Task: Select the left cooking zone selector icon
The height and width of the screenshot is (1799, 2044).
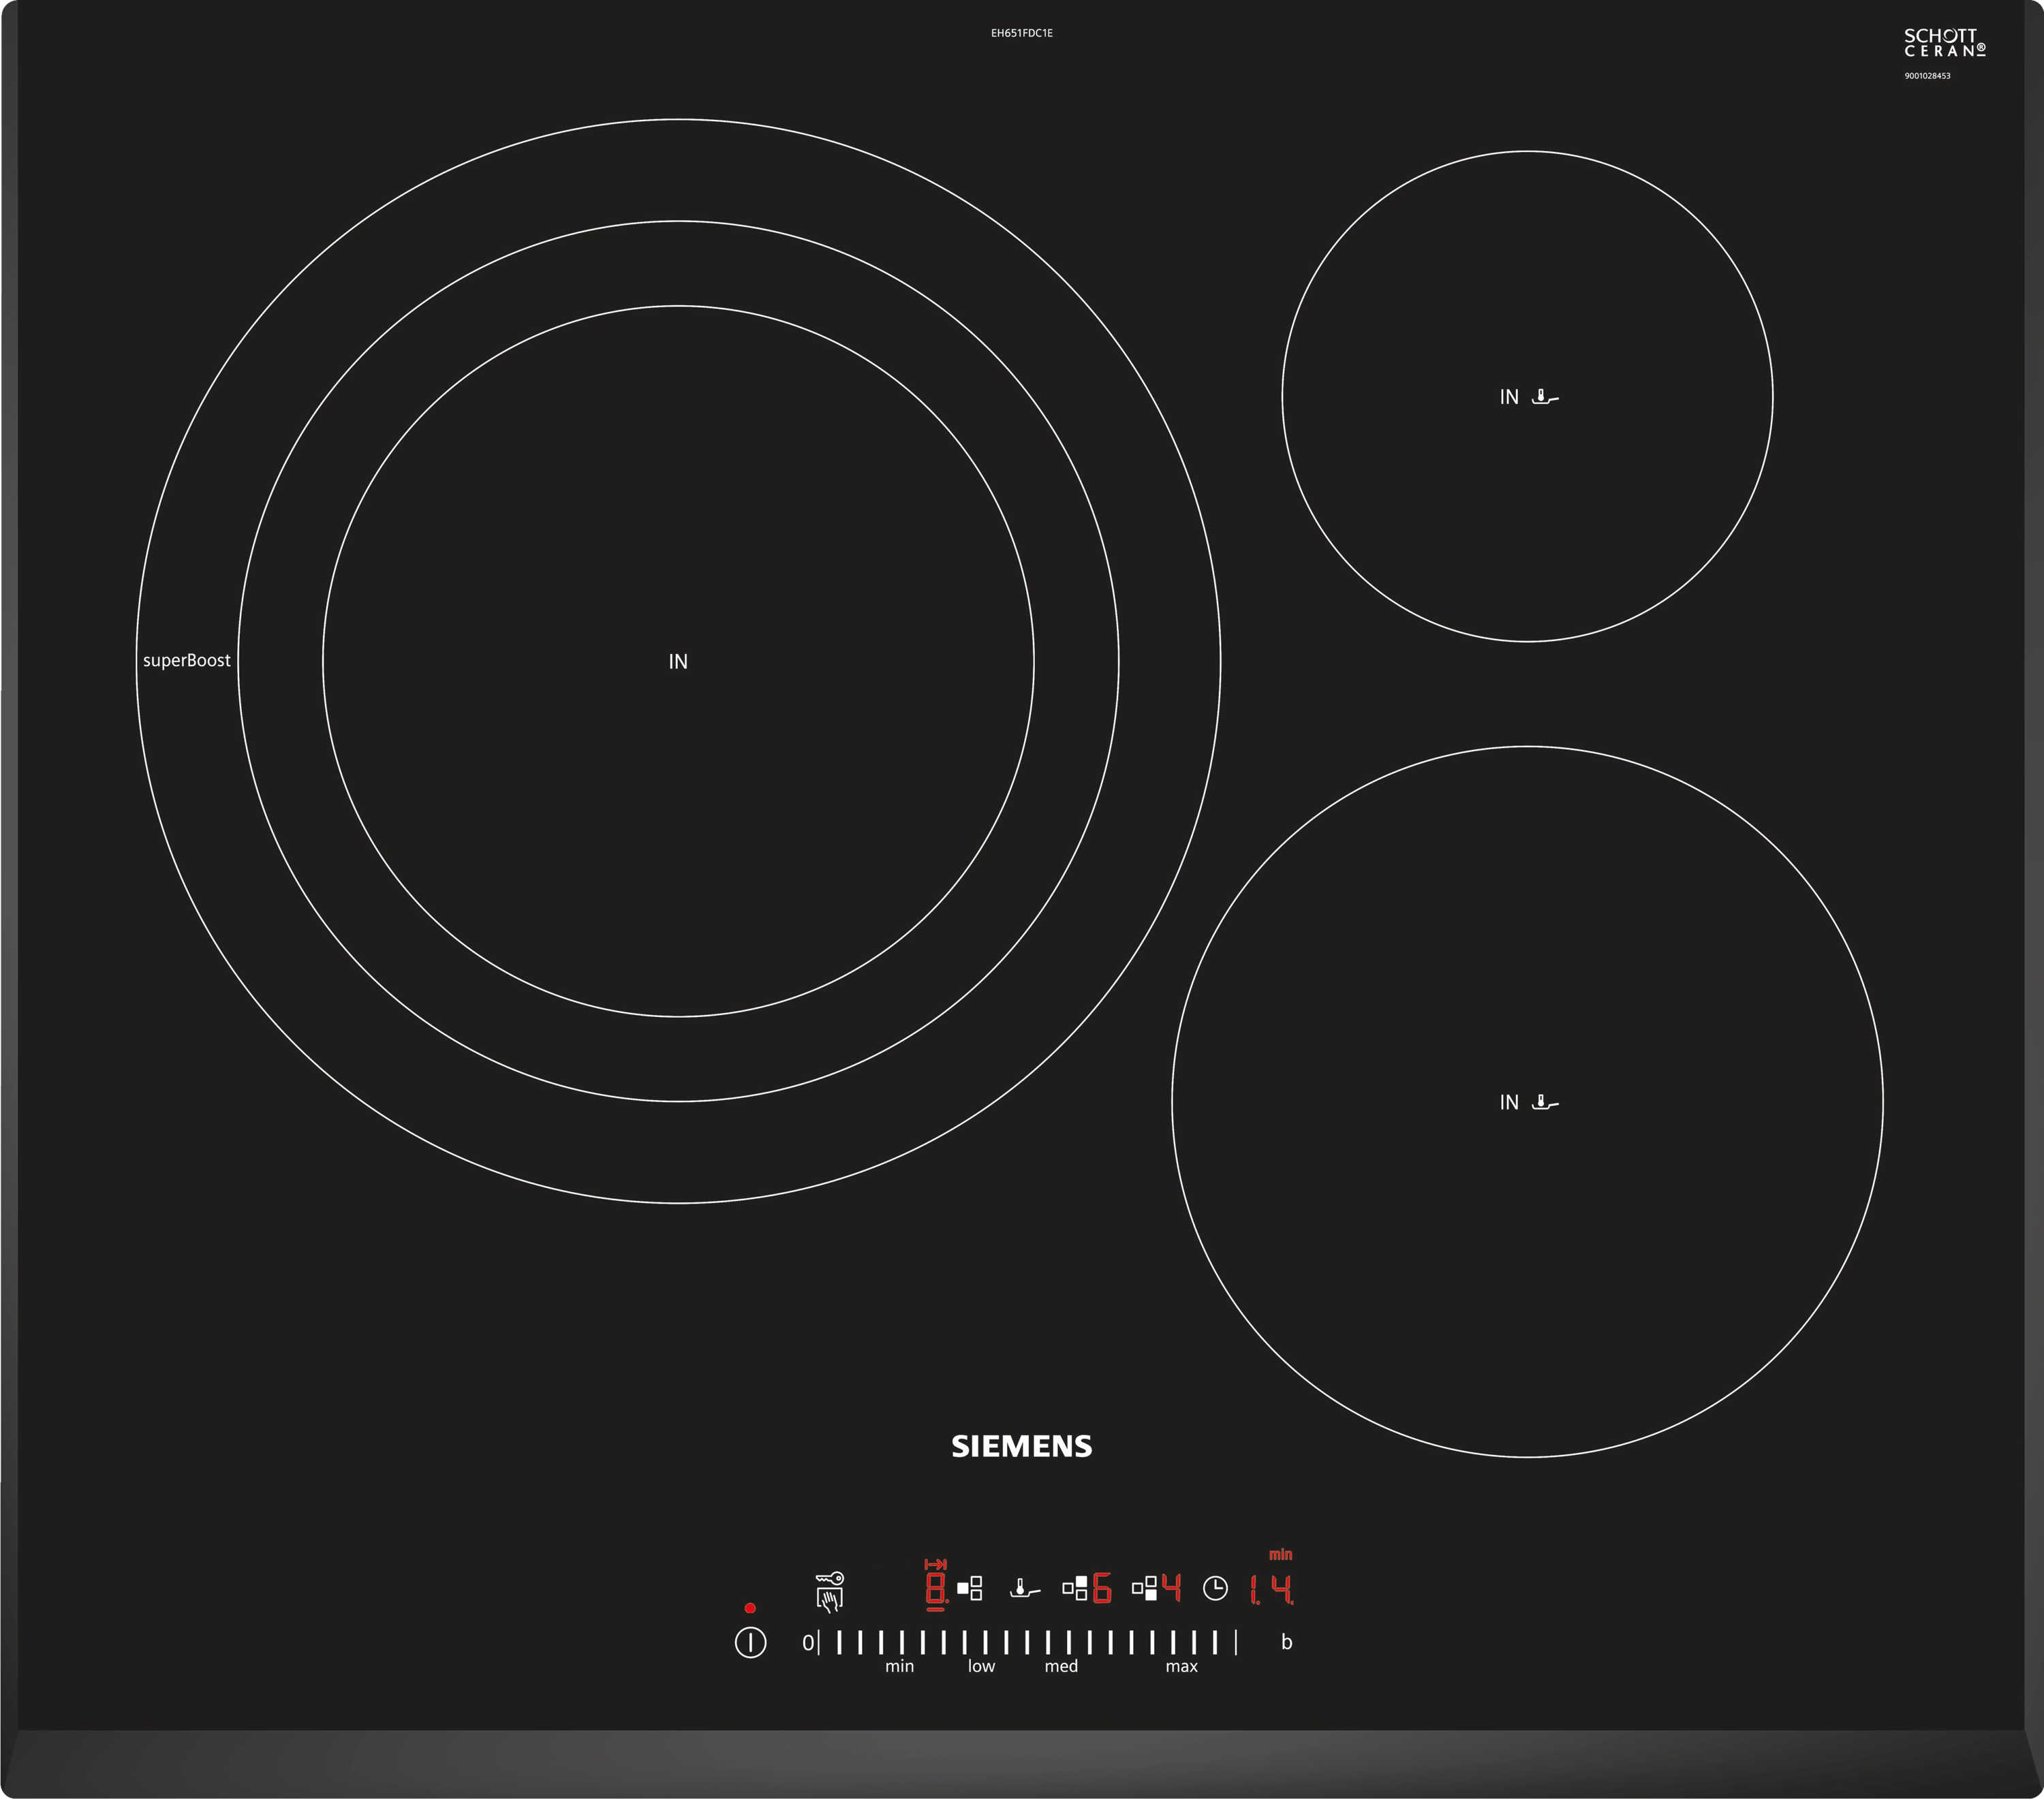Action: click(970, 1588)
